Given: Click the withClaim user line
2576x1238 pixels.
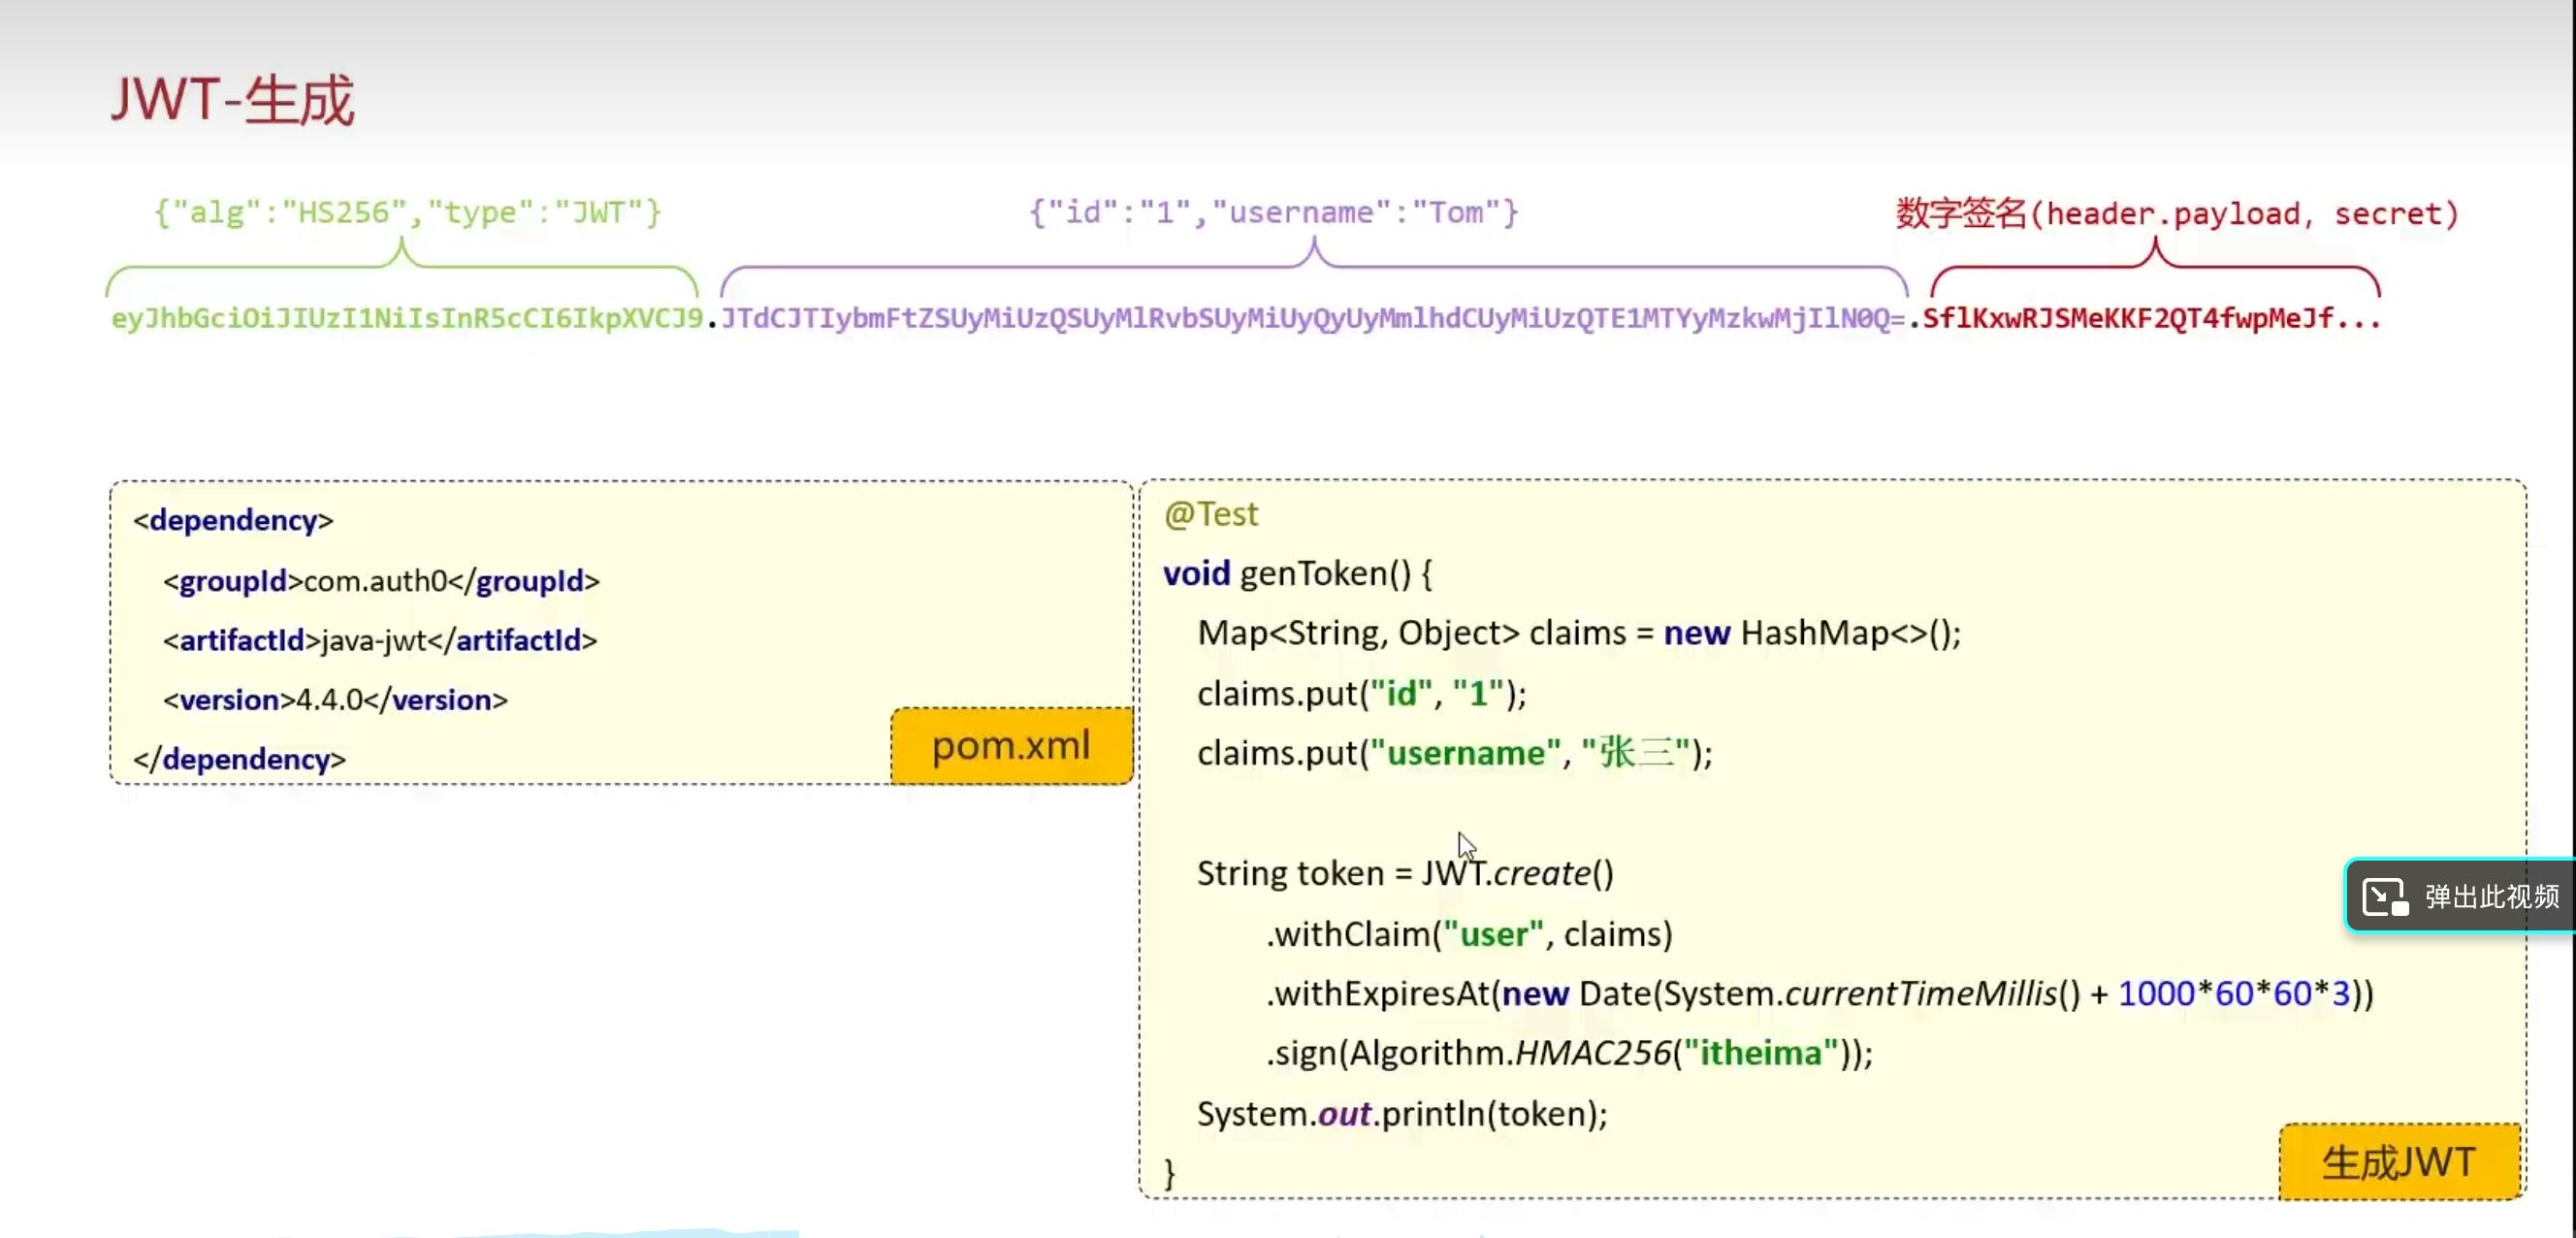Looking at the screenshot, I should (x=1469, y=934).
